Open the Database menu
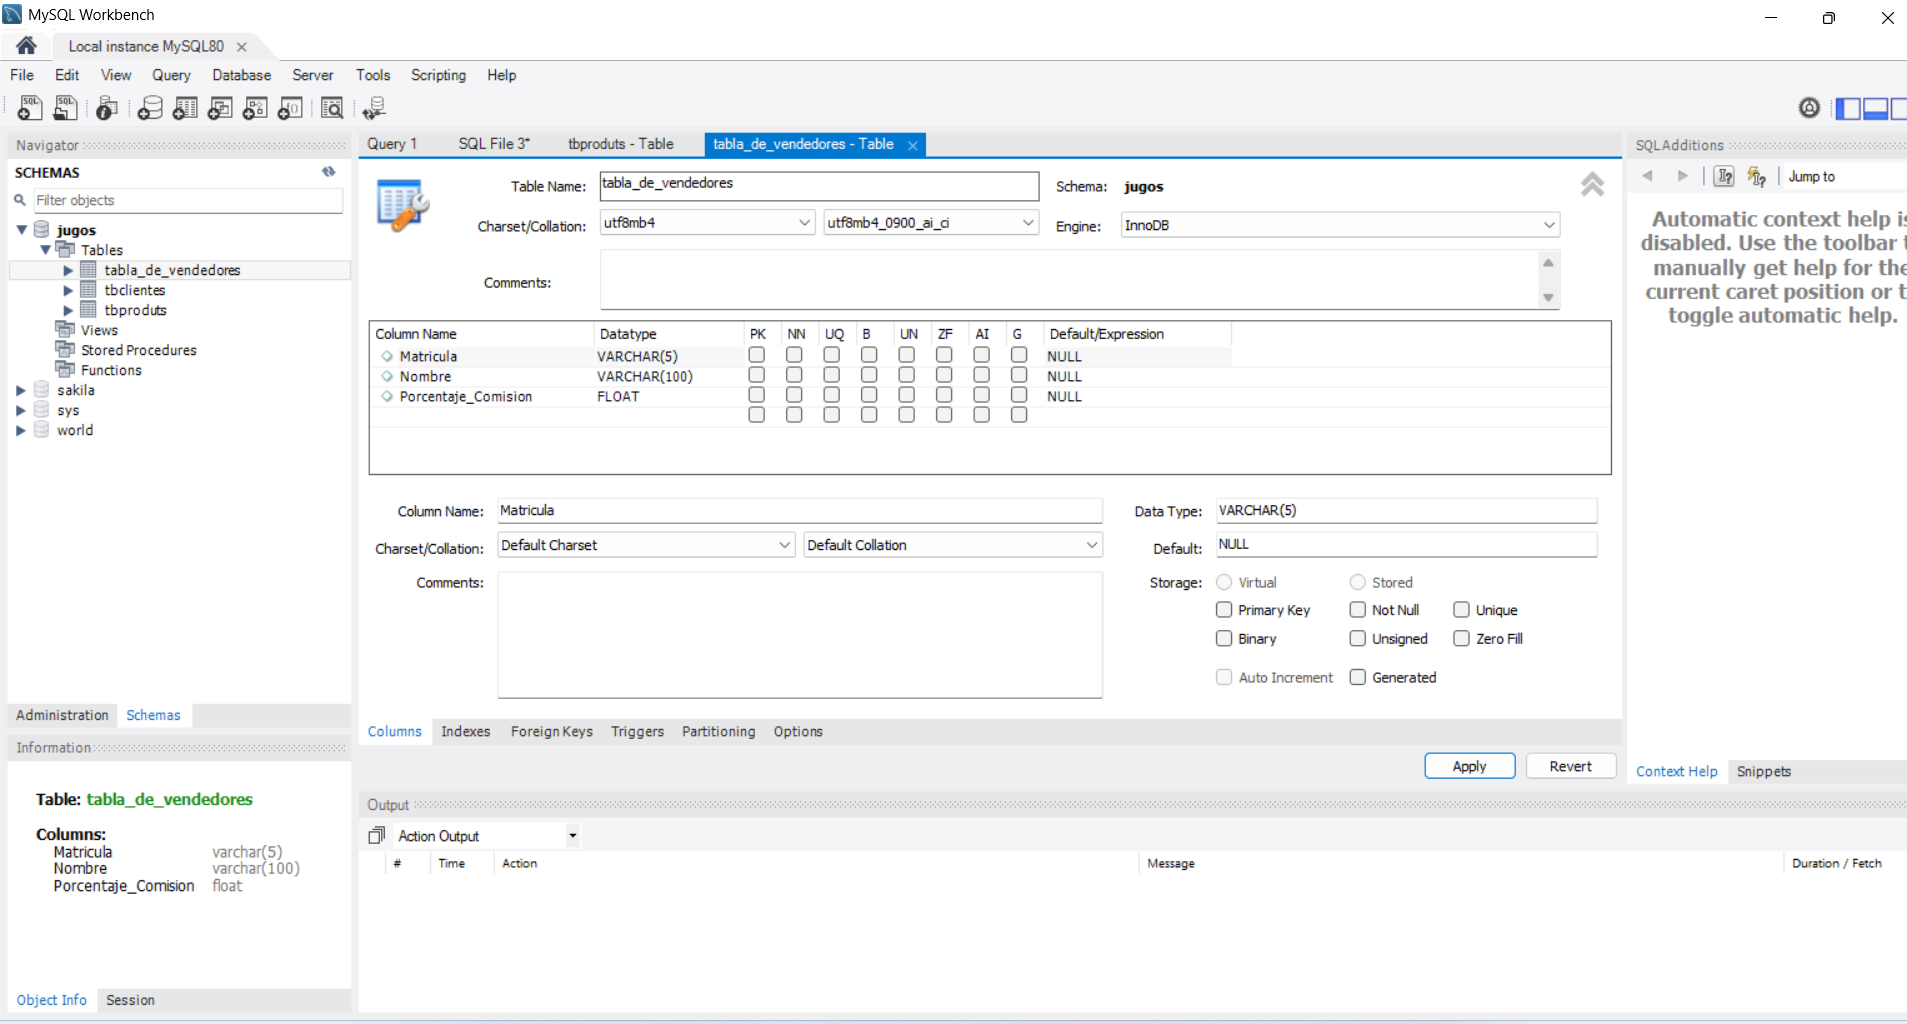 pos(241,75)
